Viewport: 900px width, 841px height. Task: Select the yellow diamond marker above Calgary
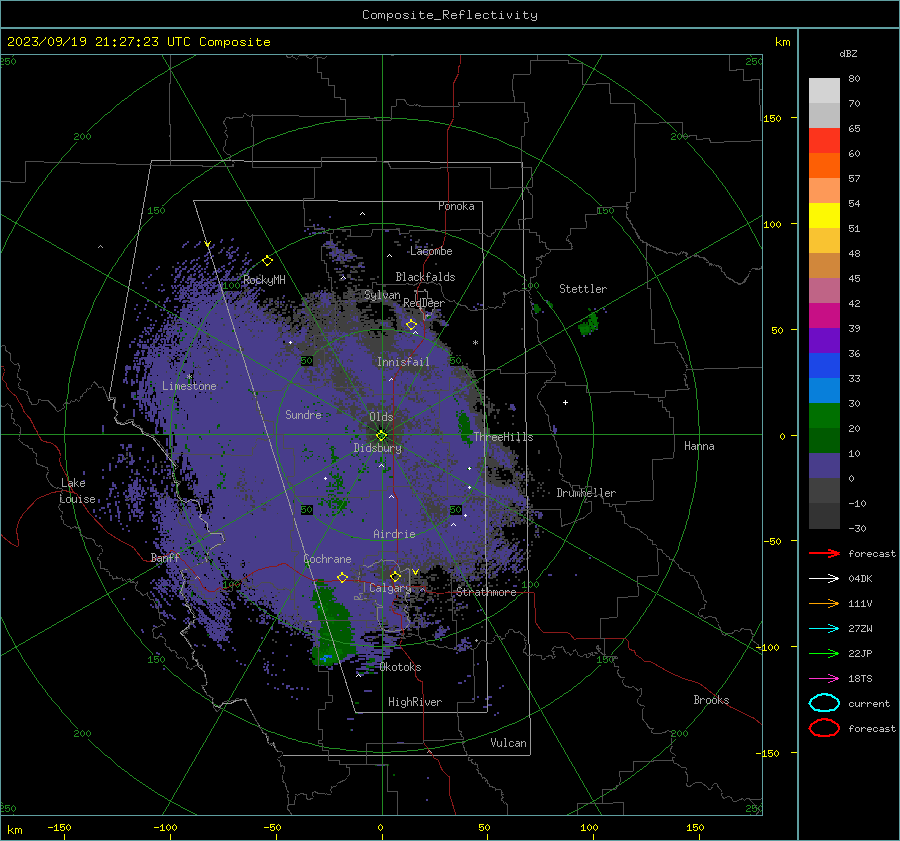click(x=395, y=576)
